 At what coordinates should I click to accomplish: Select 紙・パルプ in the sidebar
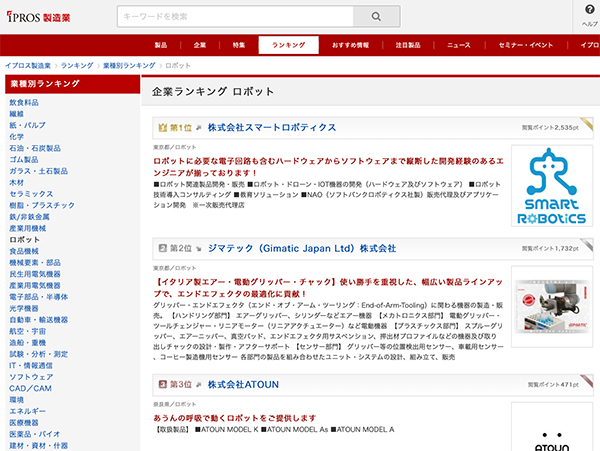[x=27, y=125]
